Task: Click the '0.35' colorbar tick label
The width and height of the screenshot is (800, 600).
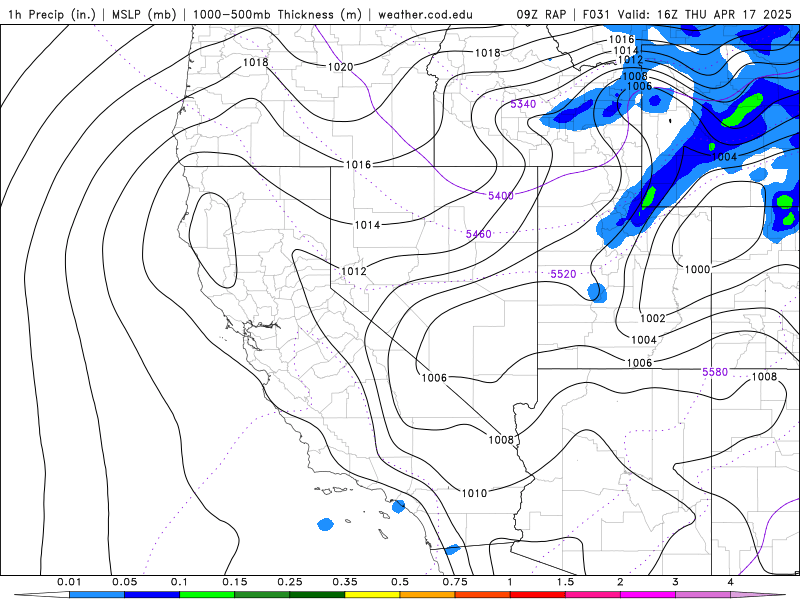Action: [345, 582]
